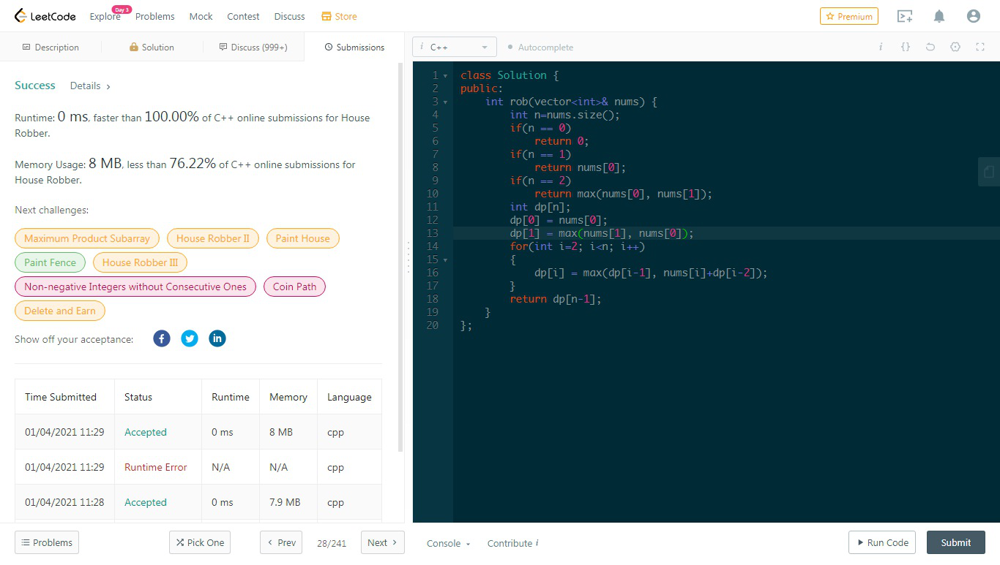The width and height of the screenshot is (1000, 565).
Task: Expand the Console dropdown
Action: coord(448,543)
